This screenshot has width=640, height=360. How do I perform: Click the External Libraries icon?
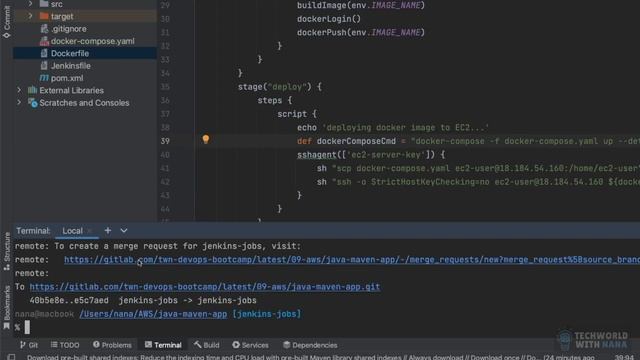(32, 90)
